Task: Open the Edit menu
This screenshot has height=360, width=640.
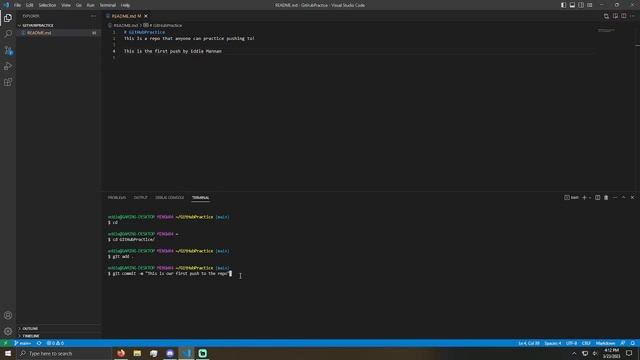Action: click(30, 5)
